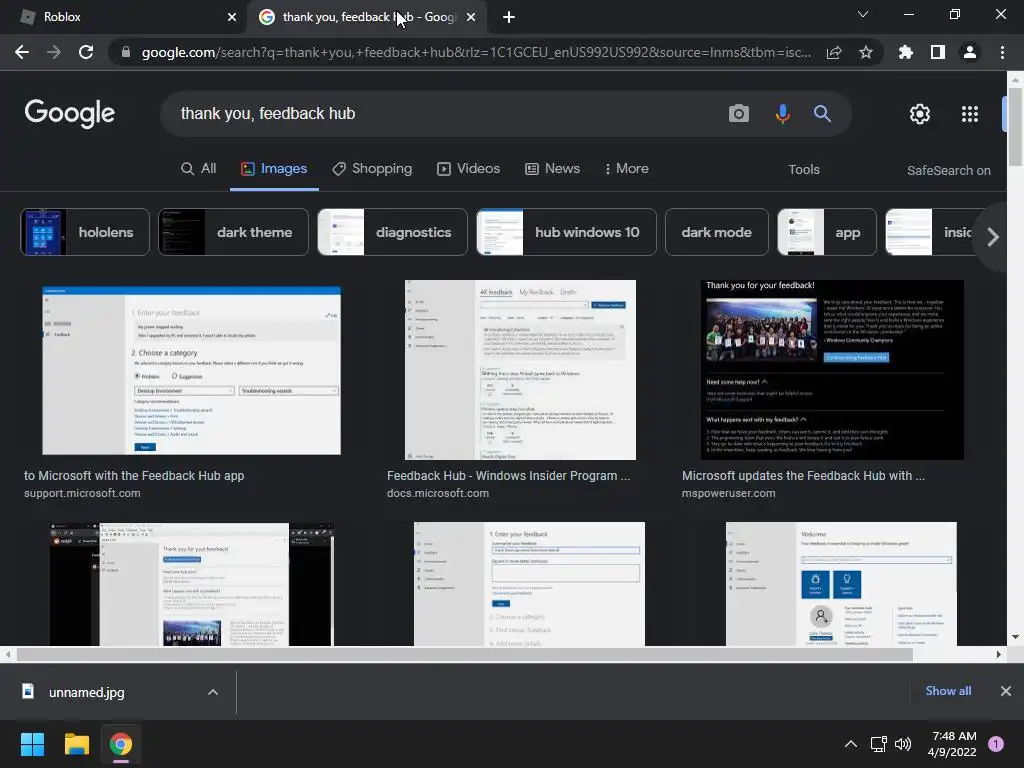The width and height of the screenshot is (1024, 768).
Task: Share this page via address bar icon
Action: [x=834, y=53]
